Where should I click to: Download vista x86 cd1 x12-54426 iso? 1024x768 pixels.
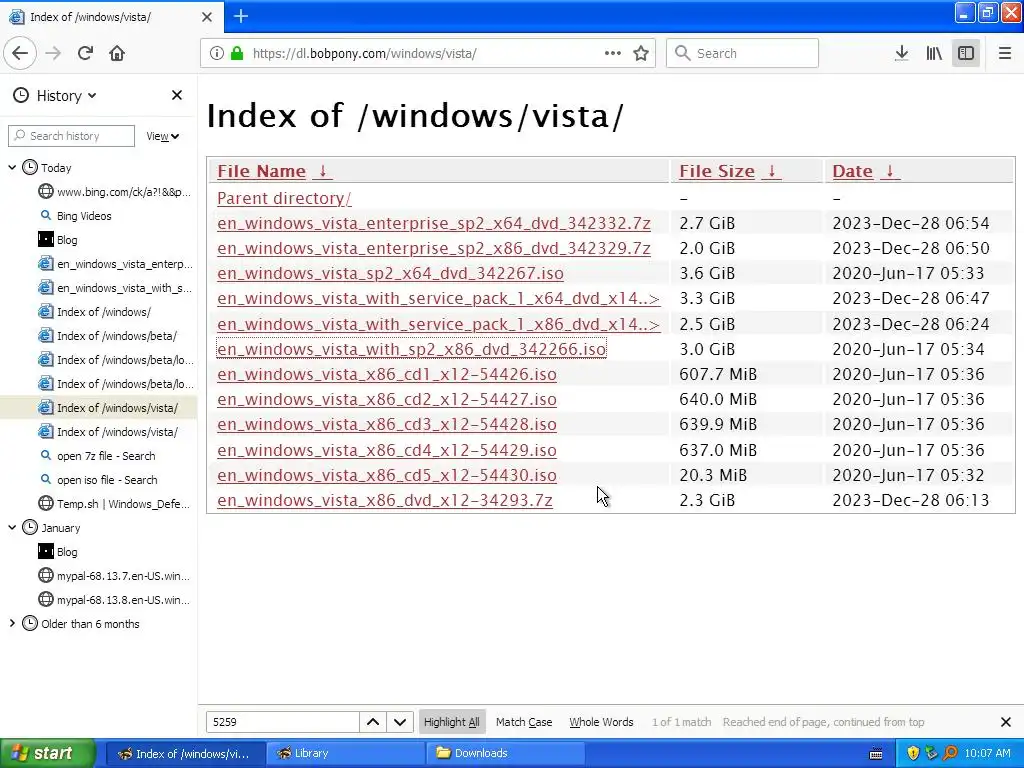[387, 374]
